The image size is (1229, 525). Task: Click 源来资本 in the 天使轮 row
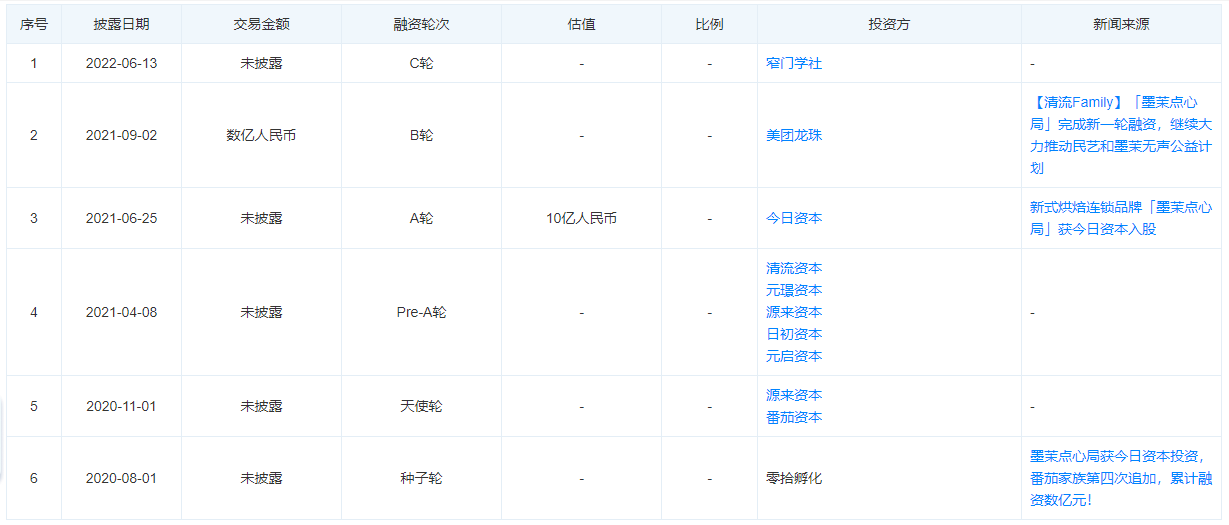pos(794,395)
